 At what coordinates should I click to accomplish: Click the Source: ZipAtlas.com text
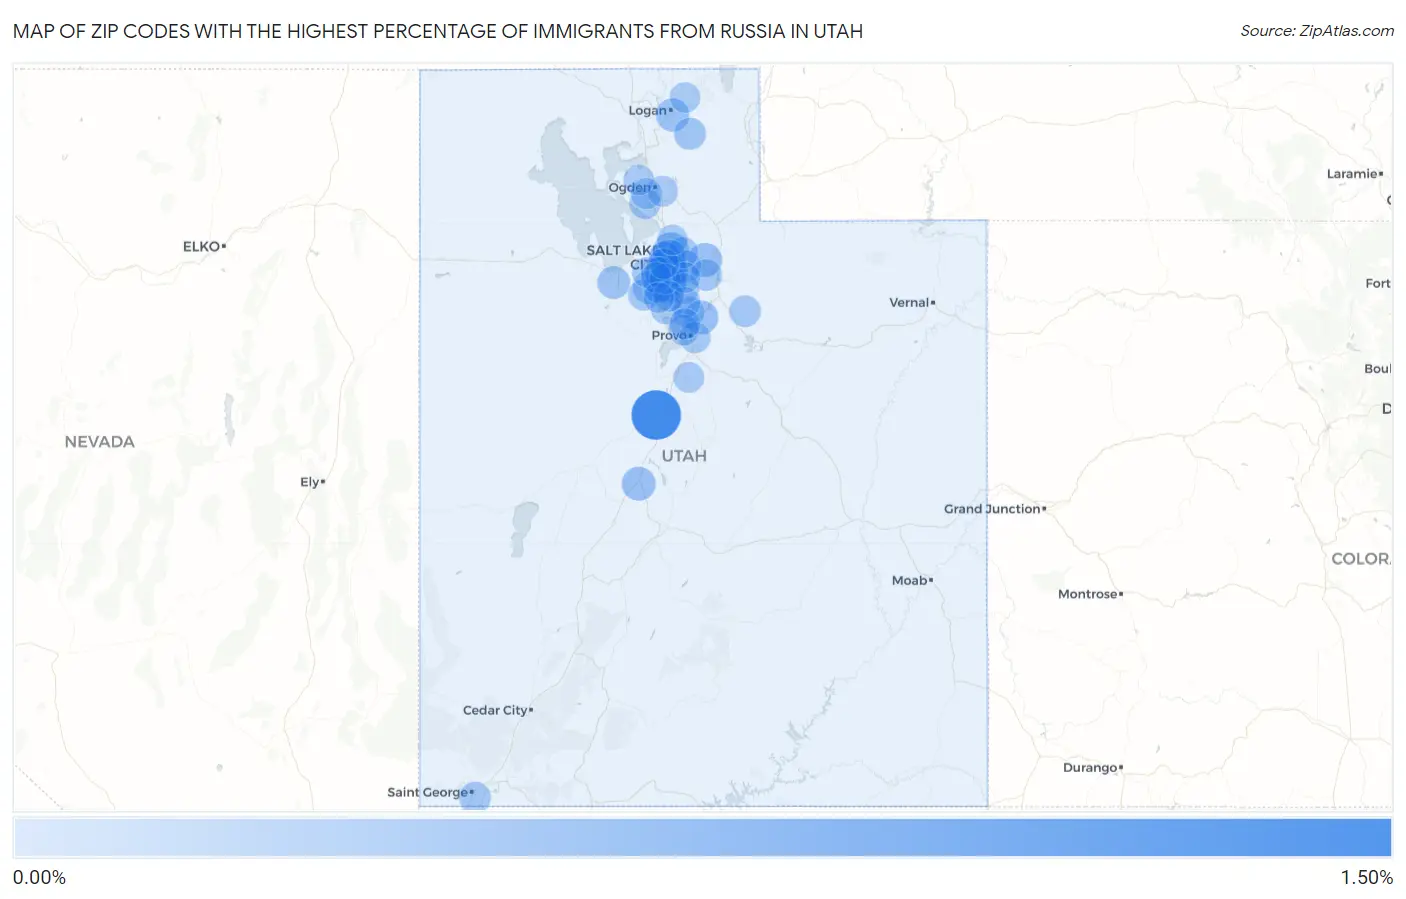click(x=1317, y=31)
